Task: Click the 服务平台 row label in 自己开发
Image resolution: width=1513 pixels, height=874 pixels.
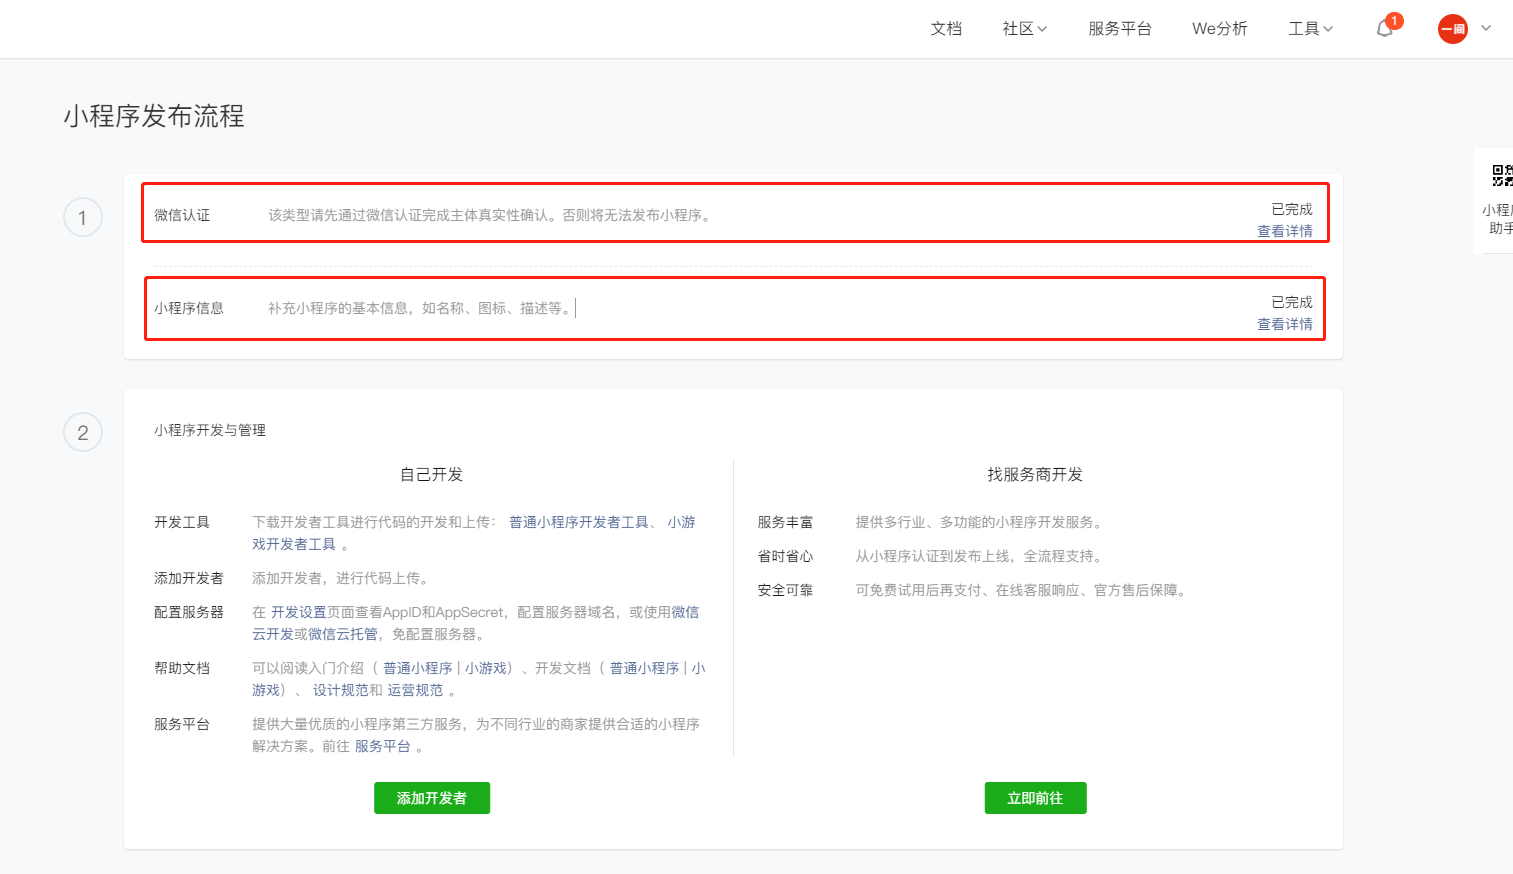Action: pyautogui.click(x=182, y=724)
